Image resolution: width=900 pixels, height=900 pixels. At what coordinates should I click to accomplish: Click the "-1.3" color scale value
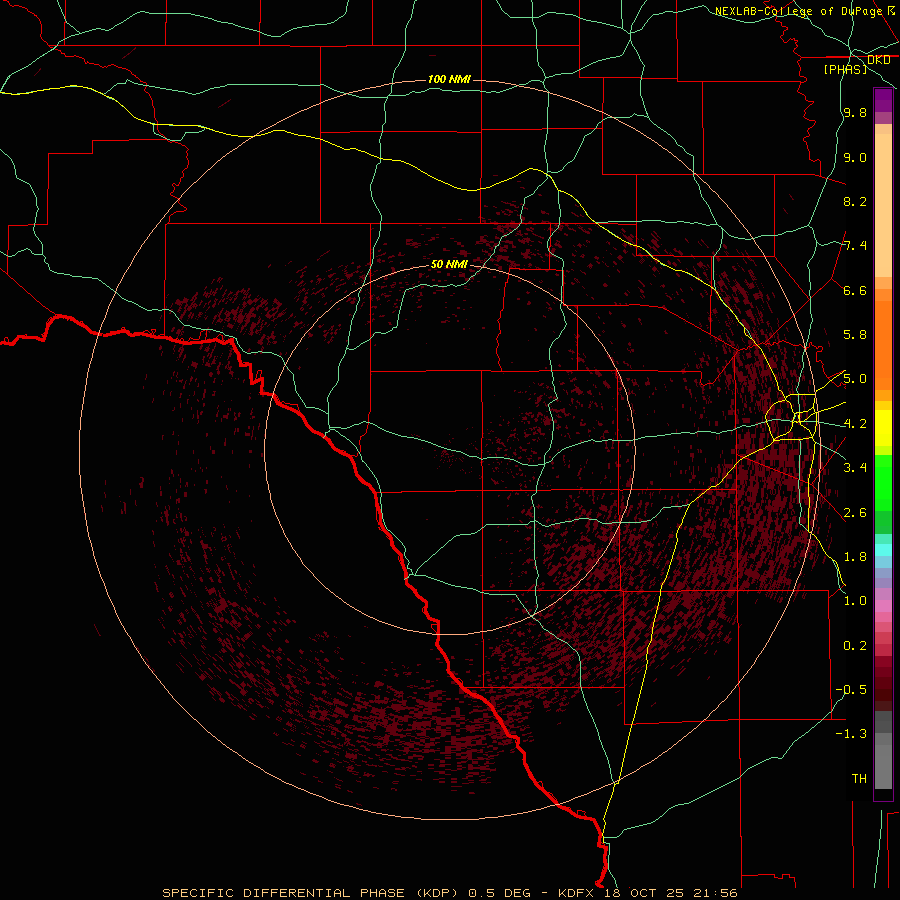click(851, 734)
